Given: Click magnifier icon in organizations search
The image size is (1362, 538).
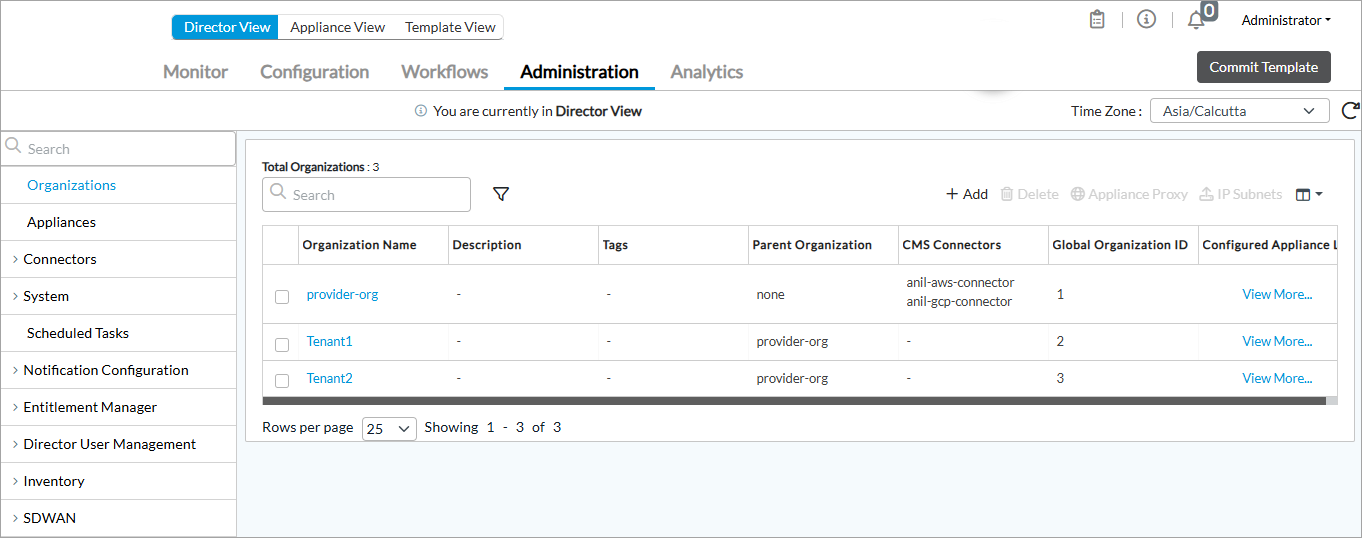Looking at the screenshot, I should tap(279, 194).
